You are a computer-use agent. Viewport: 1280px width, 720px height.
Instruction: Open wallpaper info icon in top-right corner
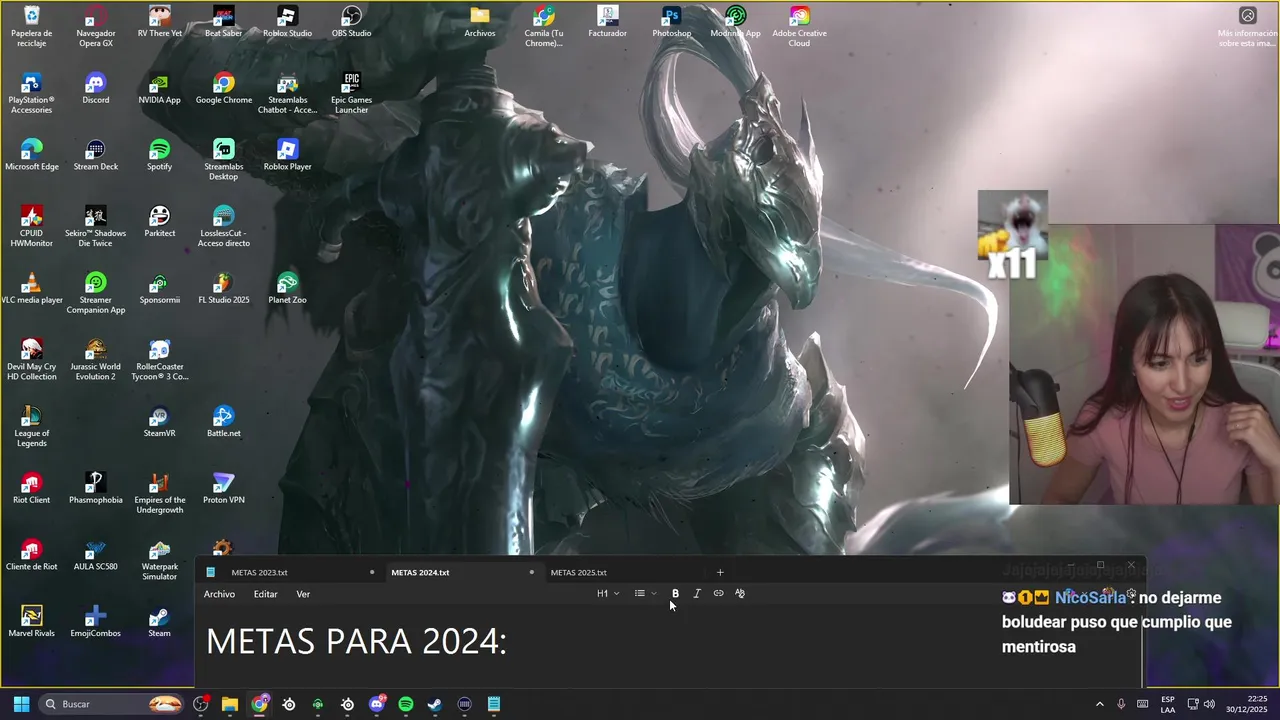(1247, 15)
